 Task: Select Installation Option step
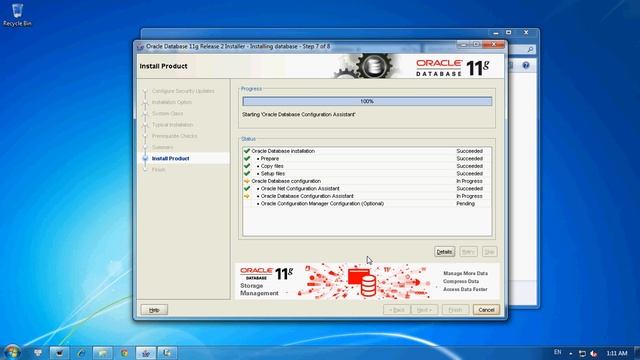(172, 102)
